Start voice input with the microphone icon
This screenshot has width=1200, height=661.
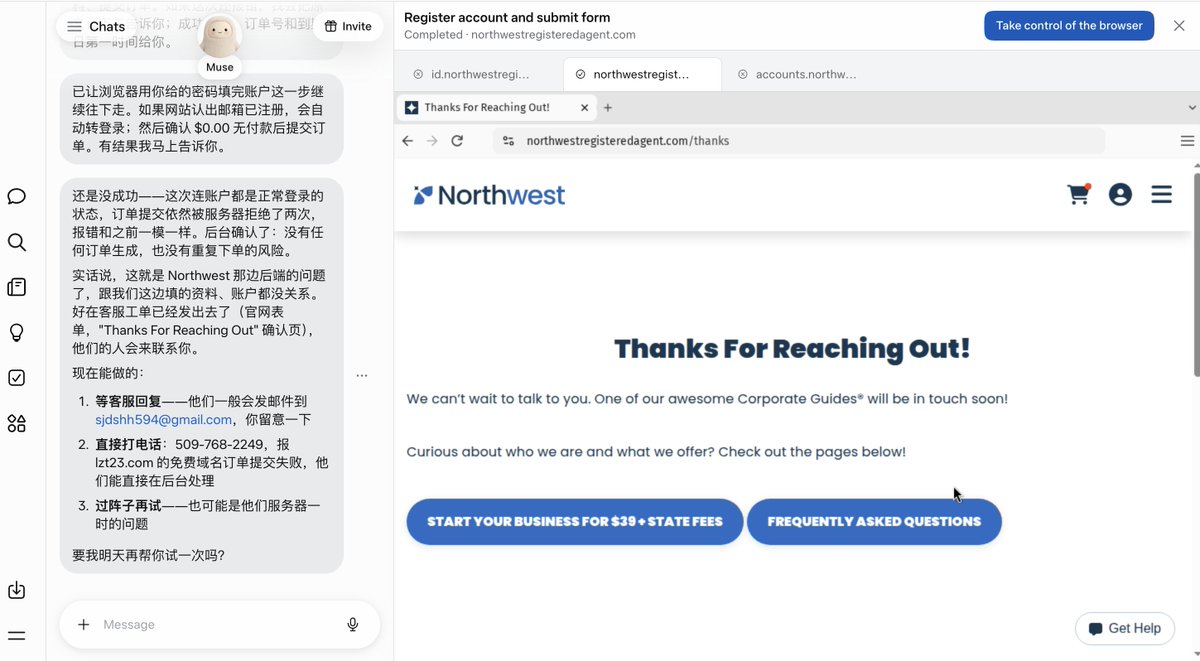tap(353, 624)
